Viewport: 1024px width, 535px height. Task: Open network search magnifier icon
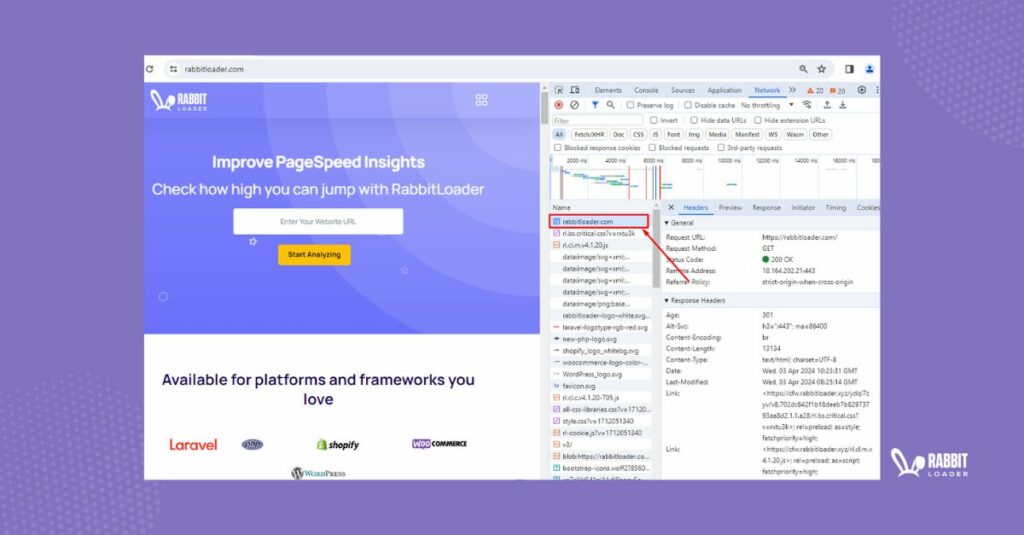(x=610, y=105)
